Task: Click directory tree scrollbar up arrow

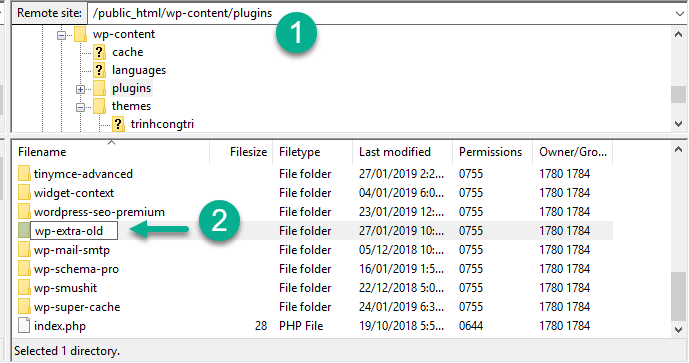Action: point(678,34)
